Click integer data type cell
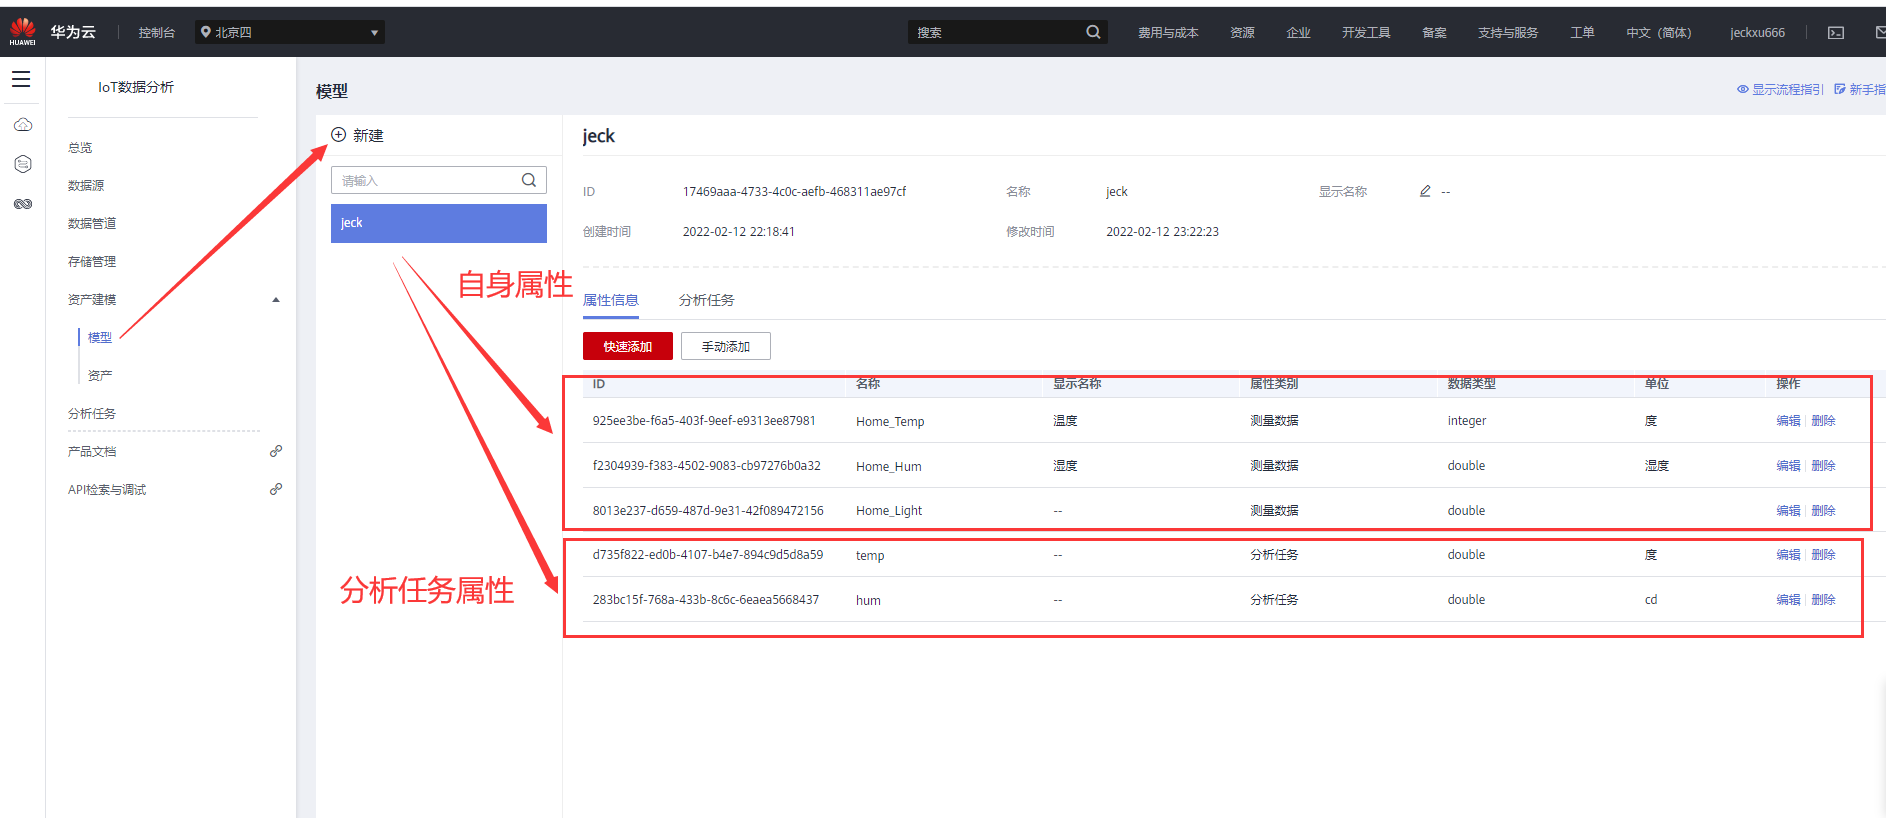 point(1467,420)
